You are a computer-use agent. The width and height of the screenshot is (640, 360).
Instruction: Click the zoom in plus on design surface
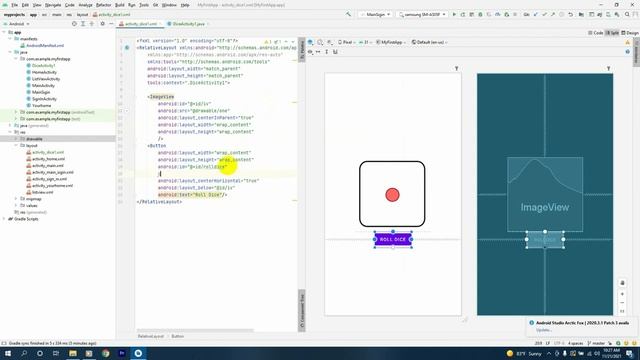pyautogui.click(x=622, y=294)
